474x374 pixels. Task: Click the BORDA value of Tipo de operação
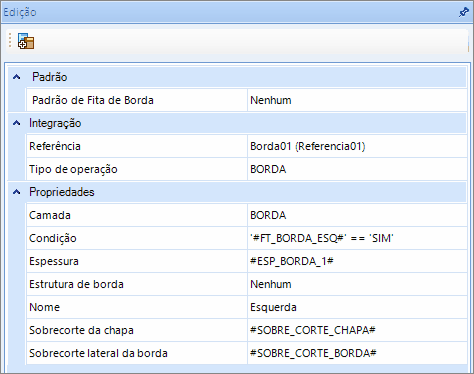pos(357,169)
